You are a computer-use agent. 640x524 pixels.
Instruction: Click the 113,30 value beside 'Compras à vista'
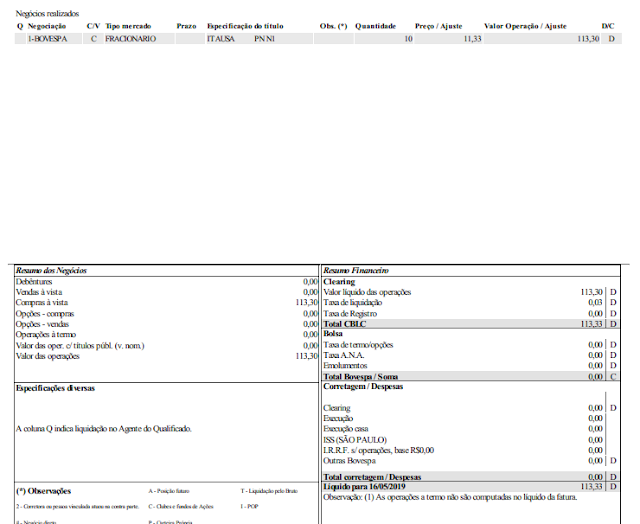[x=307, y=303]
